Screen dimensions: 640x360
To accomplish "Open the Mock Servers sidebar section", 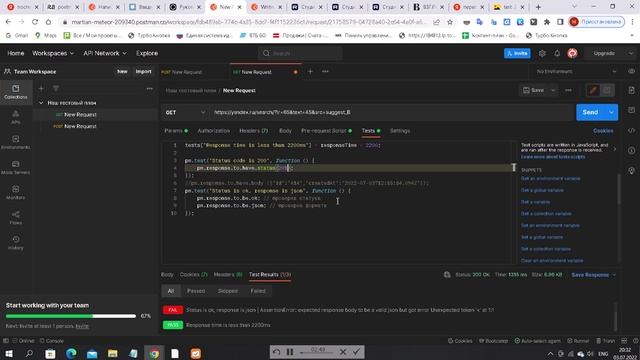I will pos(16,167).
